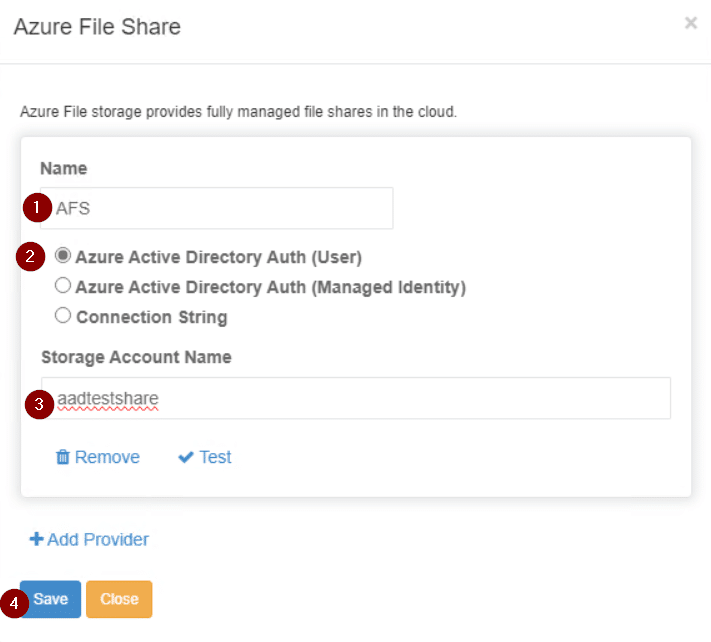Screen dimensions: 711x642
Task: Click the Add Provider link
Action: pos(89,540)
